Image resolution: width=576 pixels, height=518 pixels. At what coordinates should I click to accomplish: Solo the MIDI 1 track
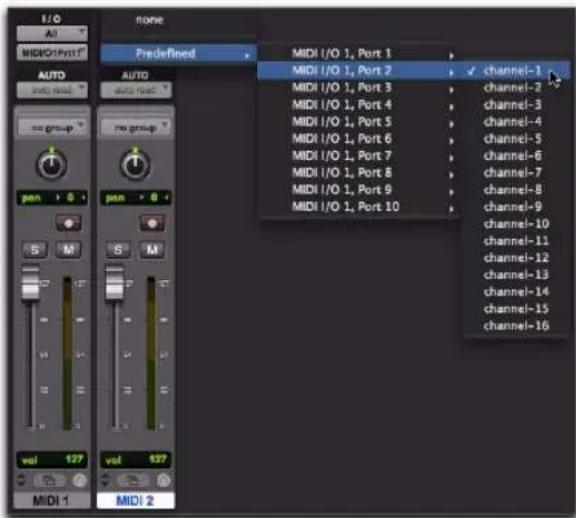(35, 250)
